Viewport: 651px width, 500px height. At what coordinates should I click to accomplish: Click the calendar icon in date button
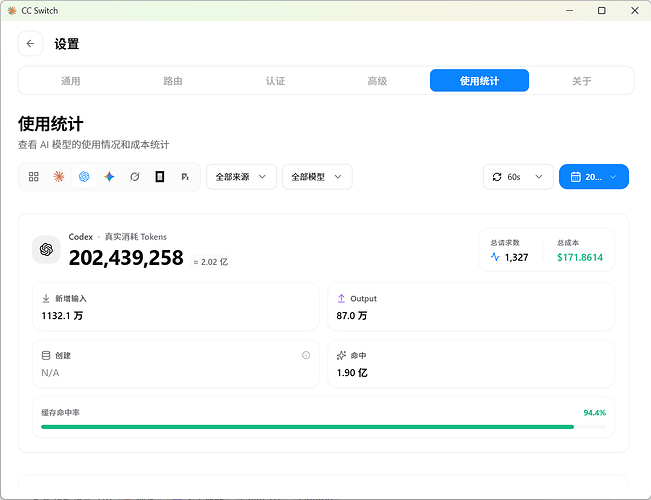pos(575,177)
